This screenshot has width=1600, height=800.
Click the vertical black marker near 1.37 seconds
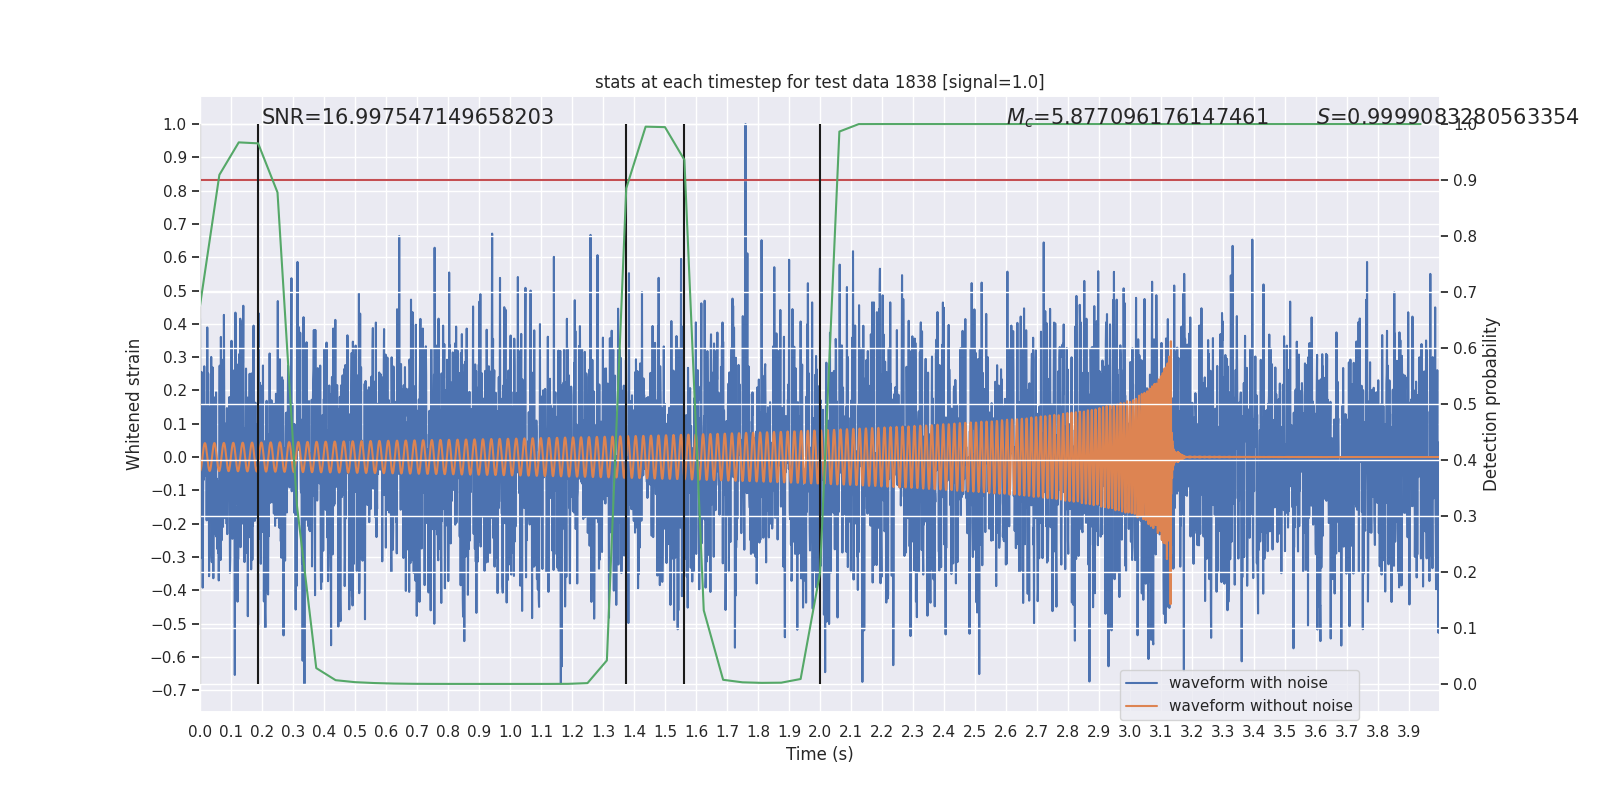[x=626, y=400]
